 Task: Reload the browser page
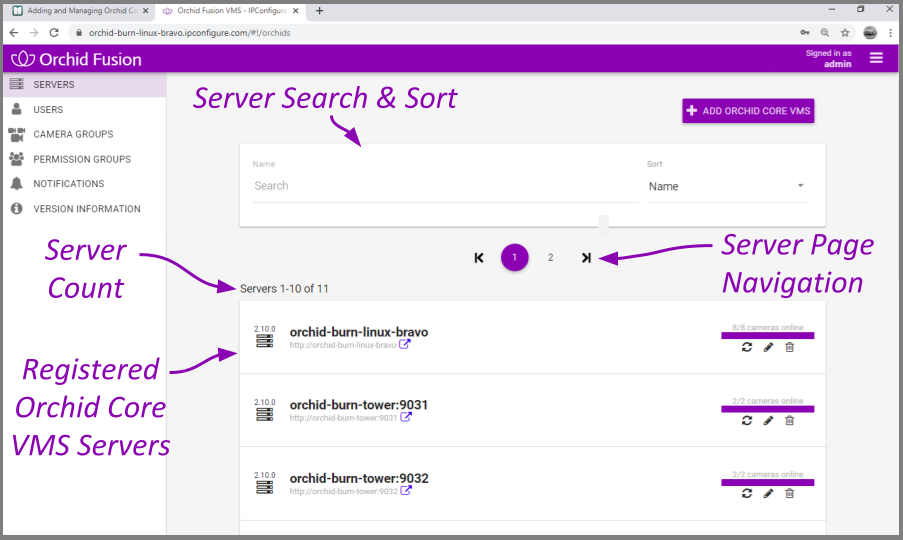(54, 33)
